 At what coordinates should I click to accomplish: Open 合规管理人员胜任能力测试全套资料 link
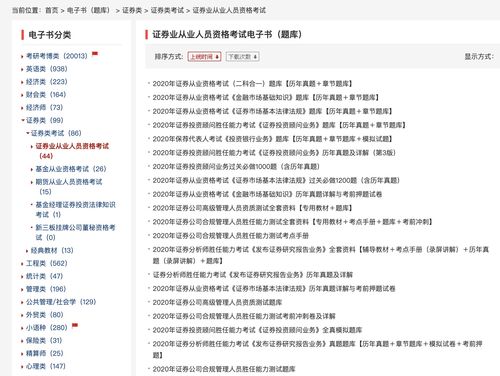pos(292,222)
